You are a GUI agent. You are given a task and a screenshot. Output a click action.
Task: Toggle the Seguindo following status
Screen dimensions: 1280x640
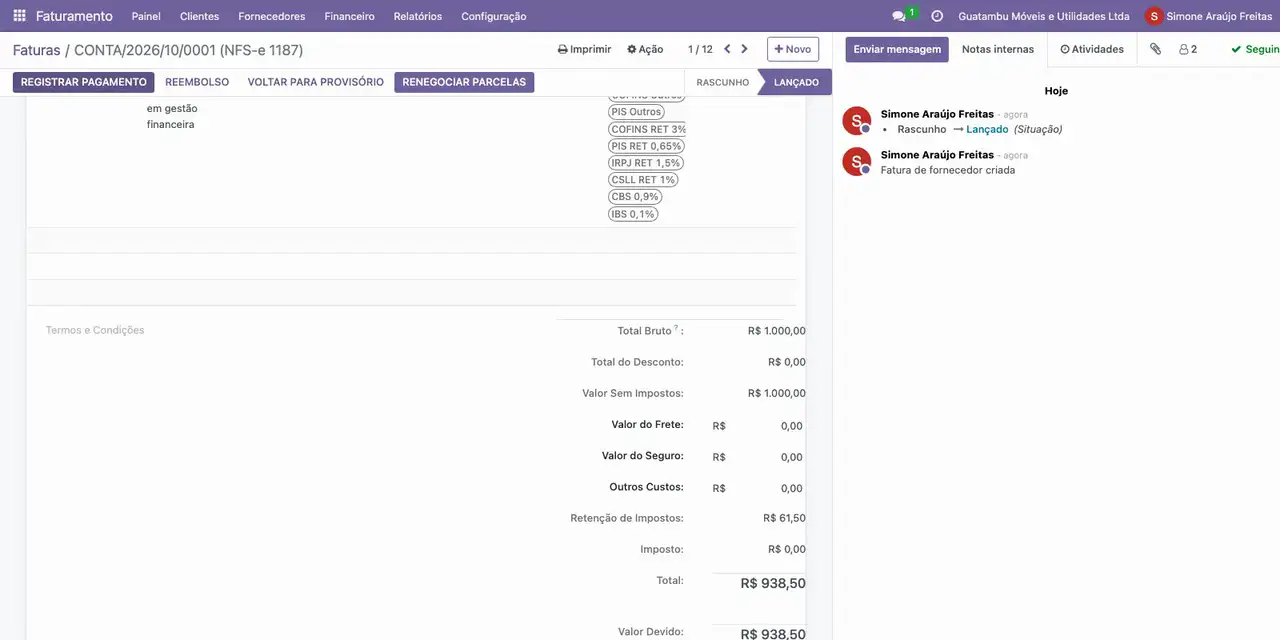pyautogui.click(x=1255, y=49)
